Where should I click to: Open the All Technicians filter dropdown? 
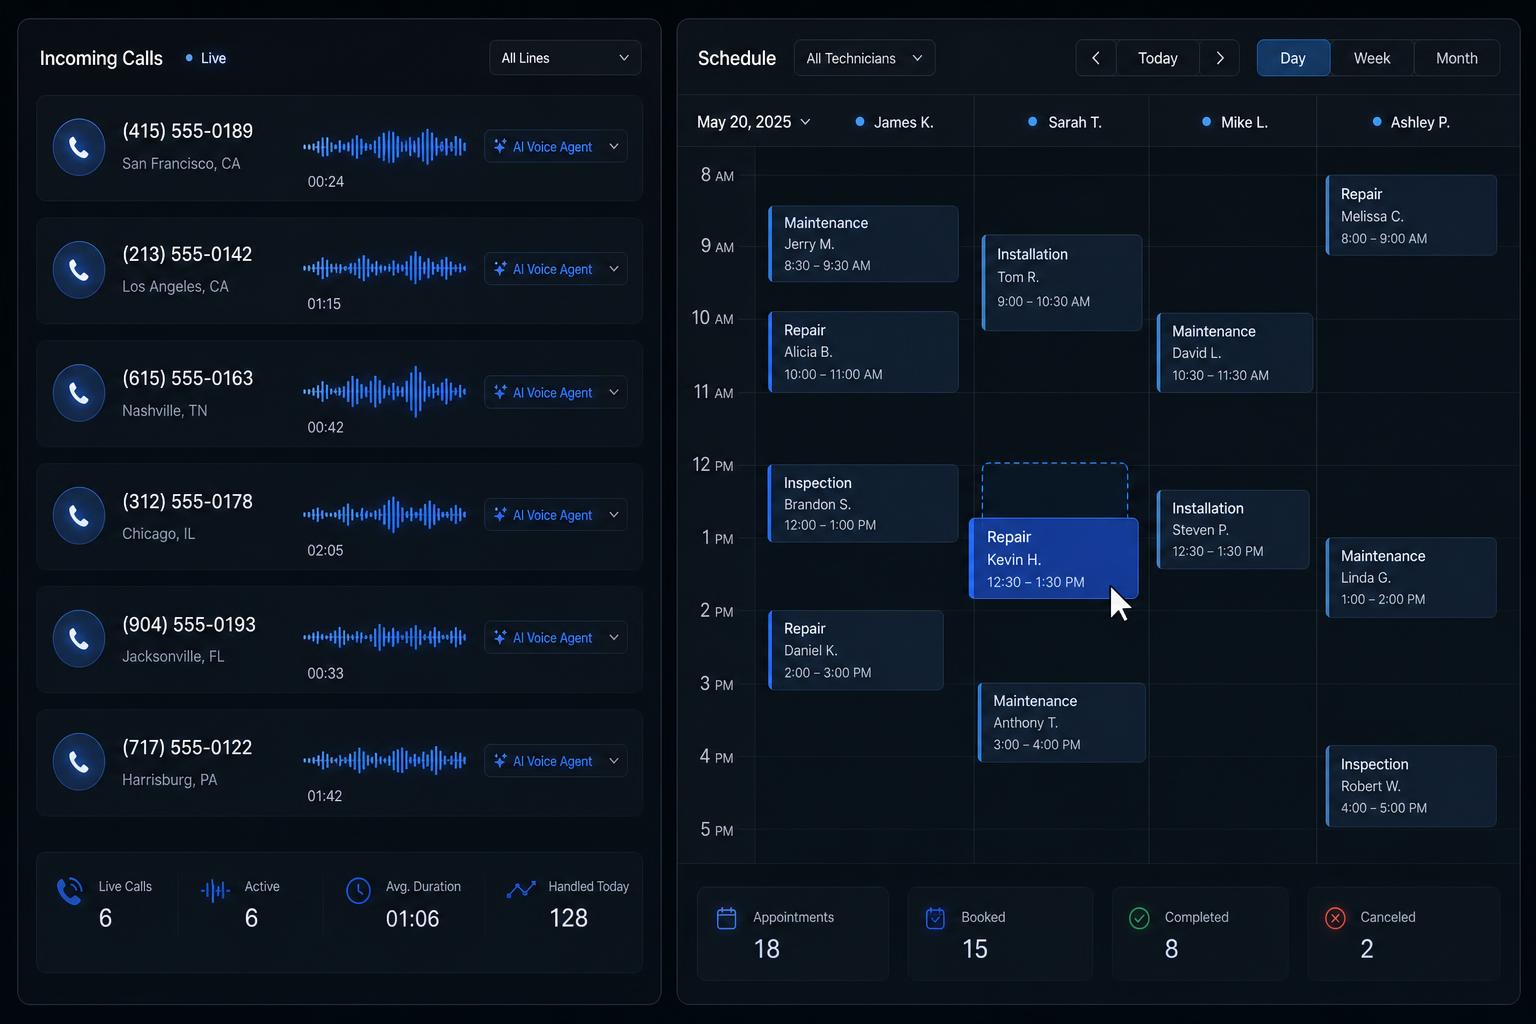click(864, 58)
